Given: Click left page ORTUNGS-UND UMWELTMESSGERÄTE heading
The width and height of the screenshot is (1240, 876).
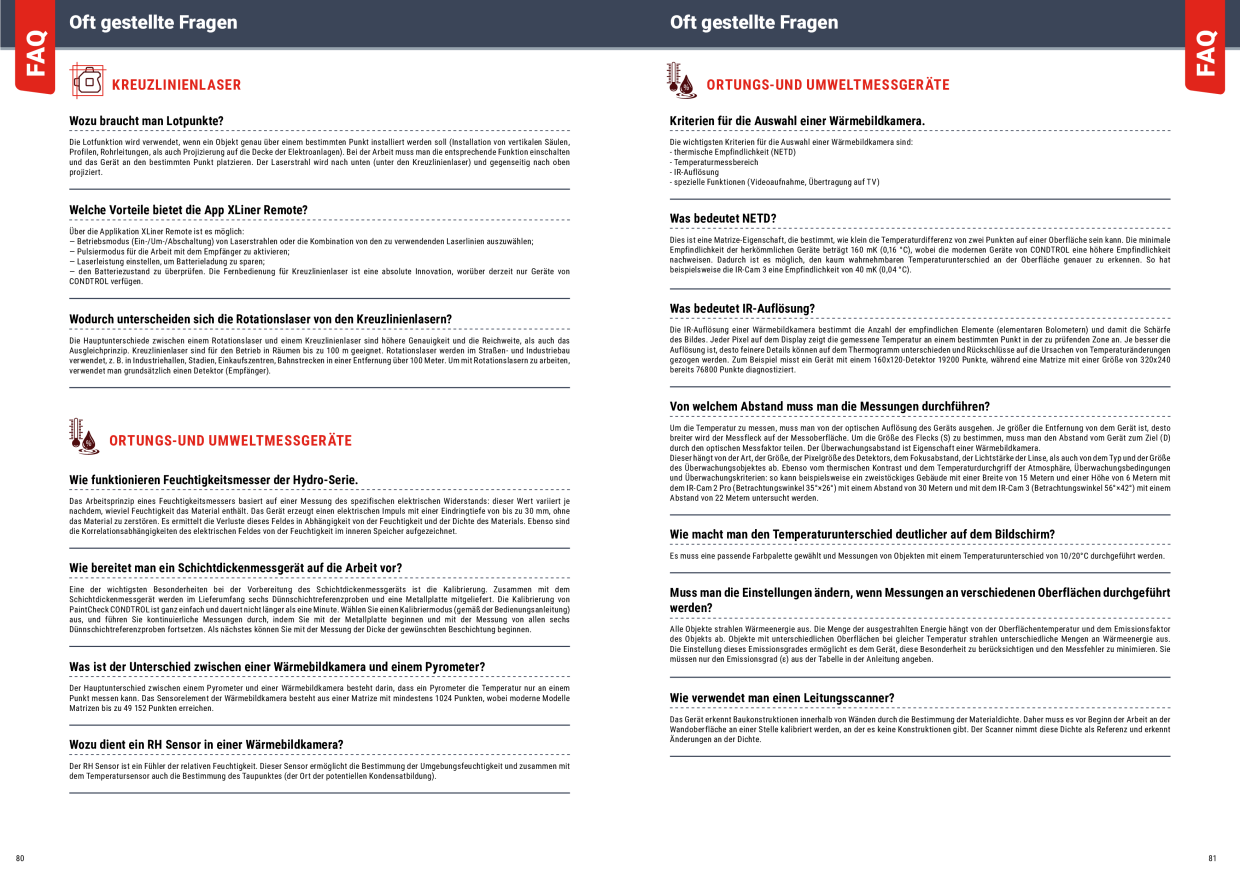Looking at the screenshot, I should coord(230,441).
